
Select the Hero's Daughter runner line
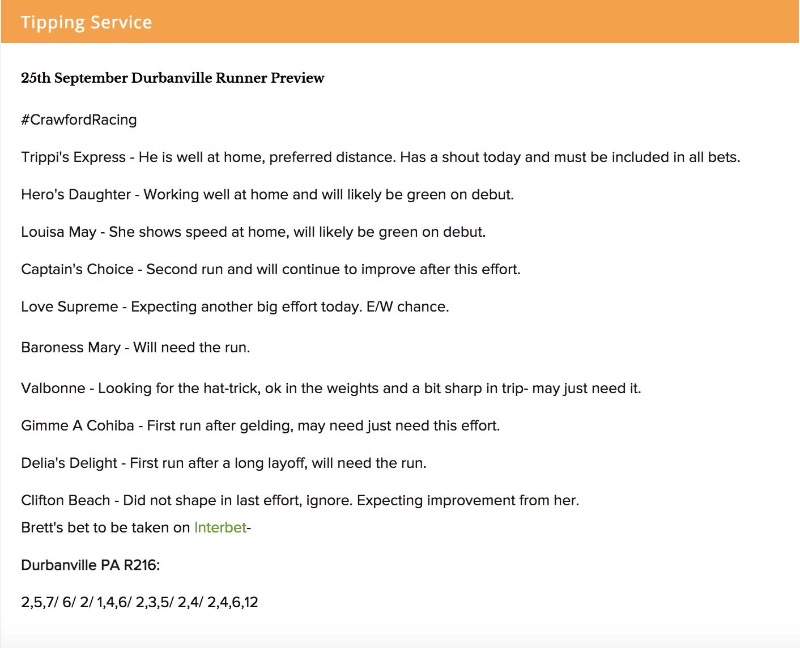tap(267, 195)
